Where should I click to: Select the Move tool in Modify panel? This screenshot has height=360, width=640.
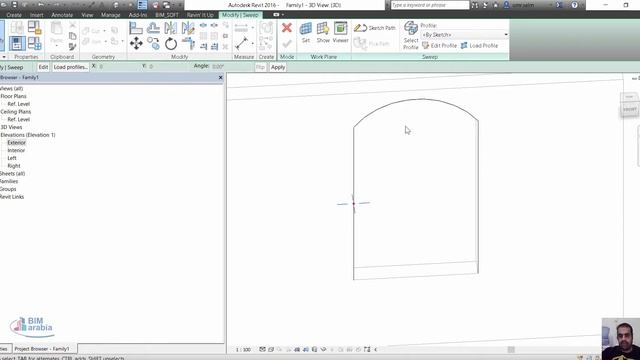pyautogui.click(x=136, y=43)
